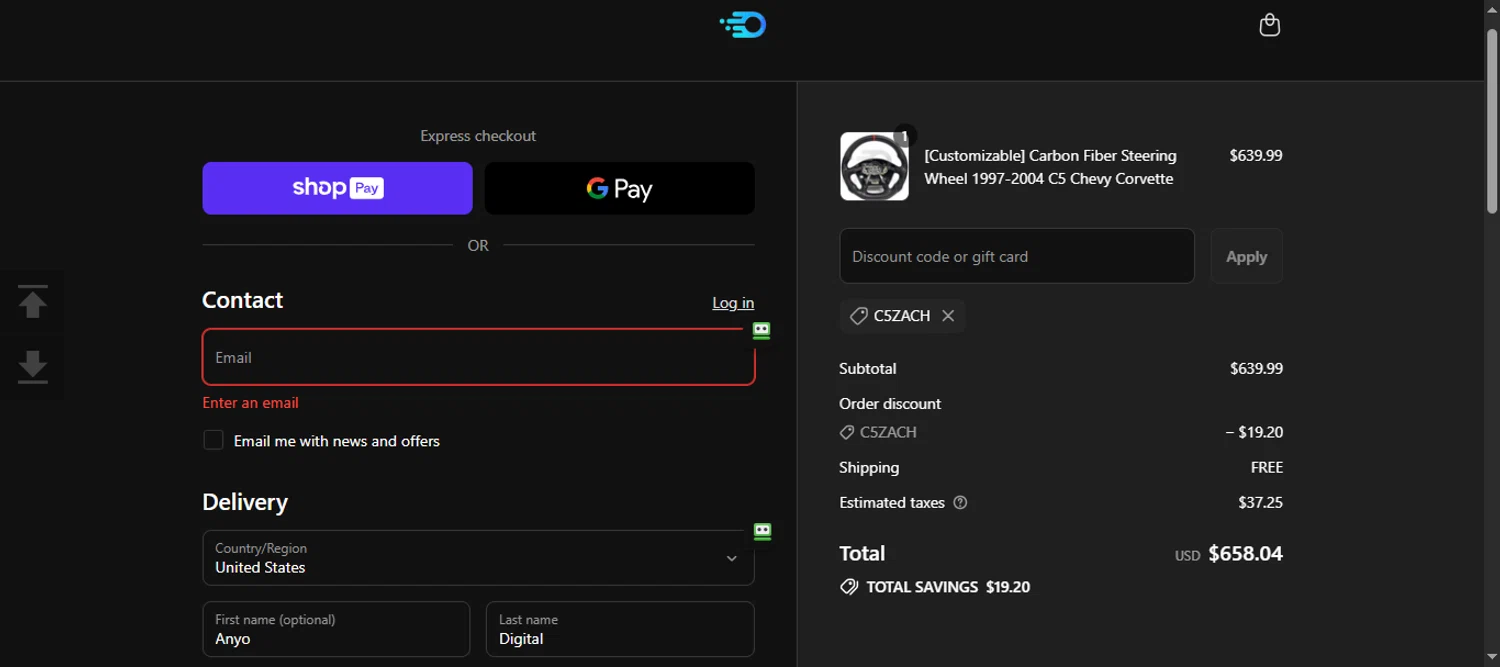The image size is (1500, 667).
Task: Click the item quantity badge on the thumbnail
Action: coord(904,135)
